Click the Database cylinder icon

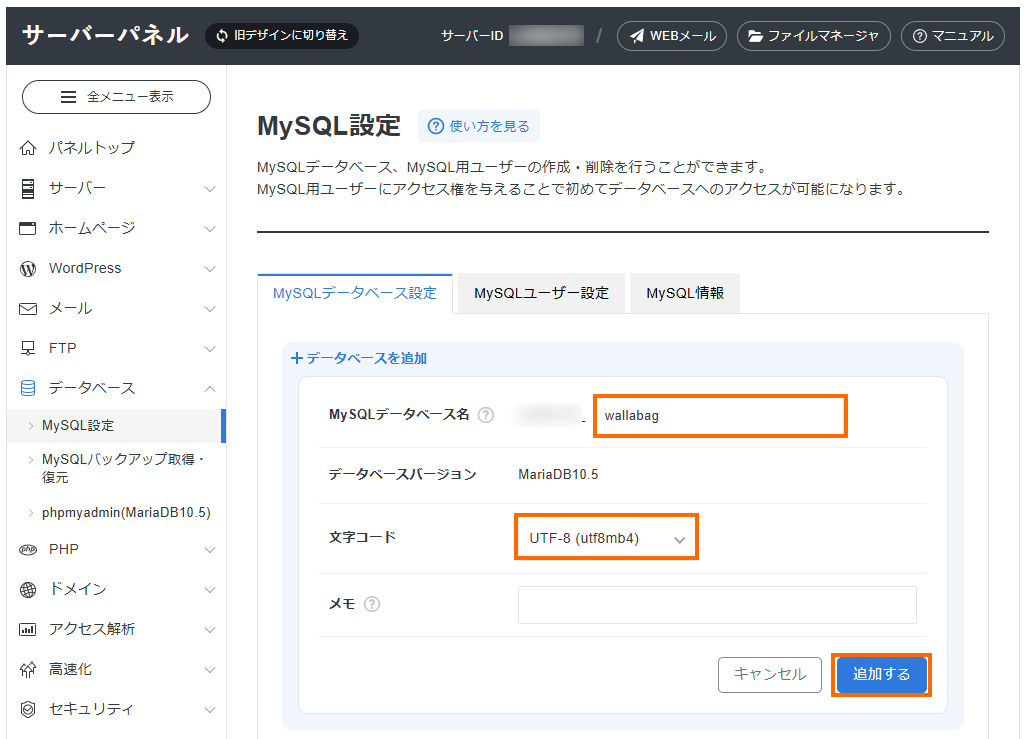point(27,388)
